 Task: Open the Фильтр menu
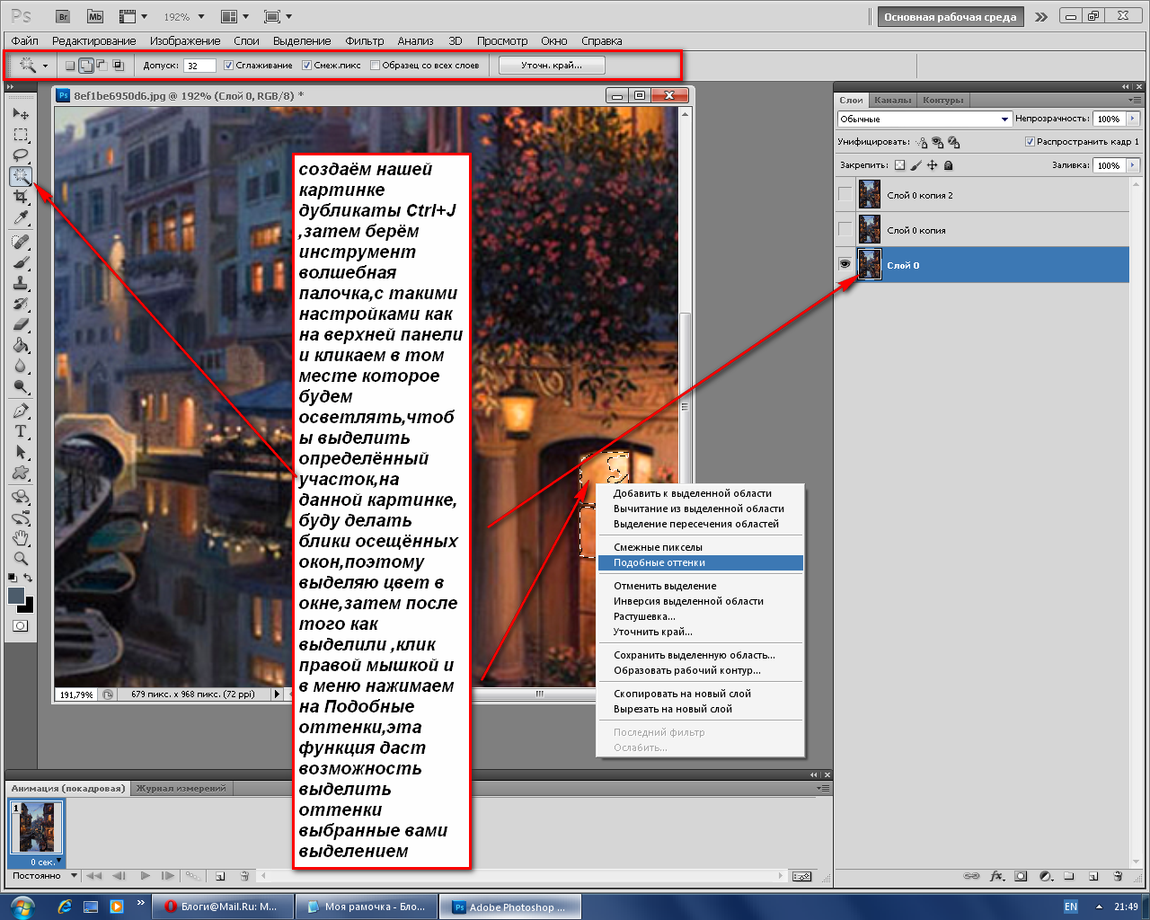click(x=365, y=41)
